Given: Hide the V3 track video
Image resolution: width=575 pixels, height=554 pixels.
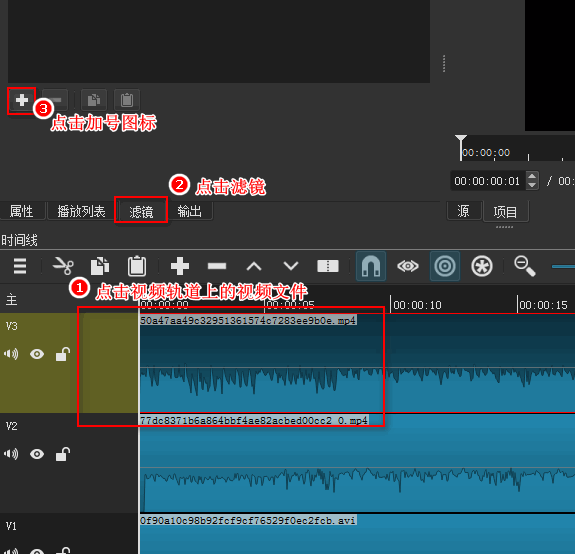Looking at the screenshot, I should [37, 354].
